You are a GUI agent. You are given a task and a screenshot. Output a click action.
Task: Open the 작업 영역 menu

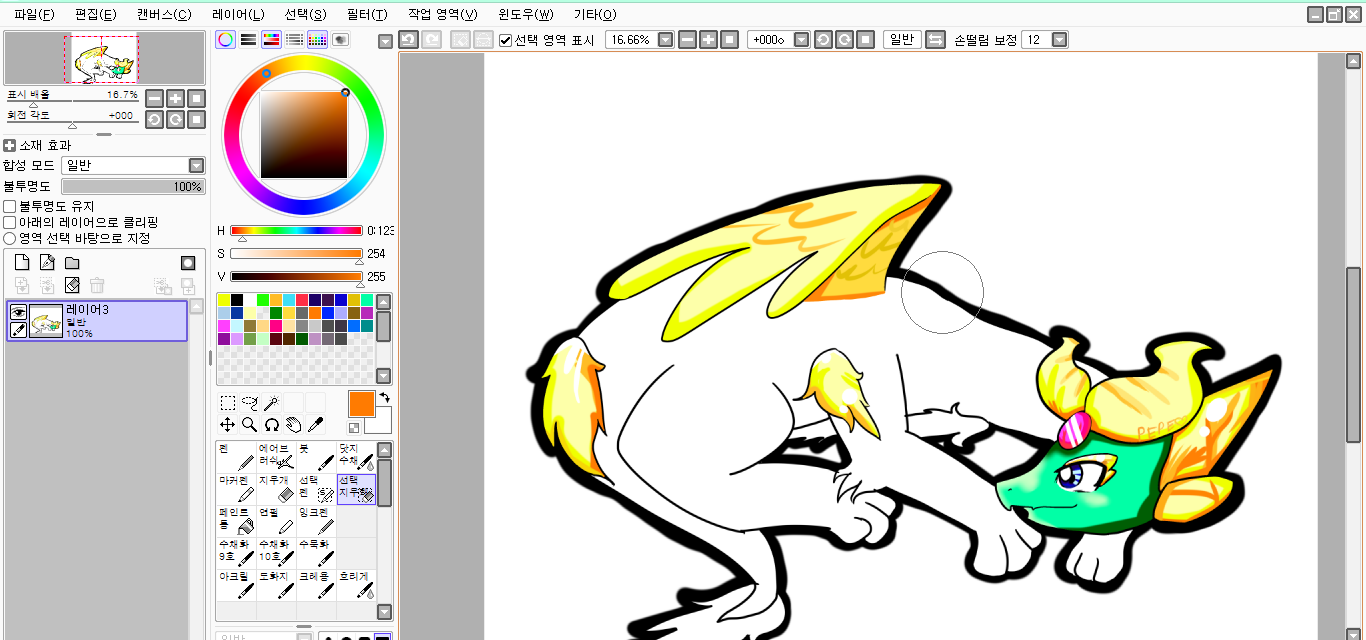(x=442, y=15)
